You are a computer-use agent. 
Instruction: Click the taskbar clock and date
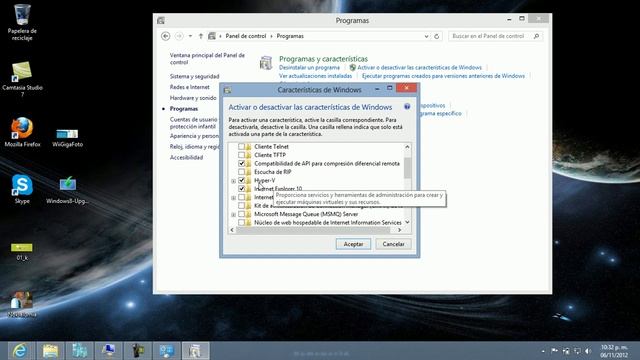(x=614, y=351)
